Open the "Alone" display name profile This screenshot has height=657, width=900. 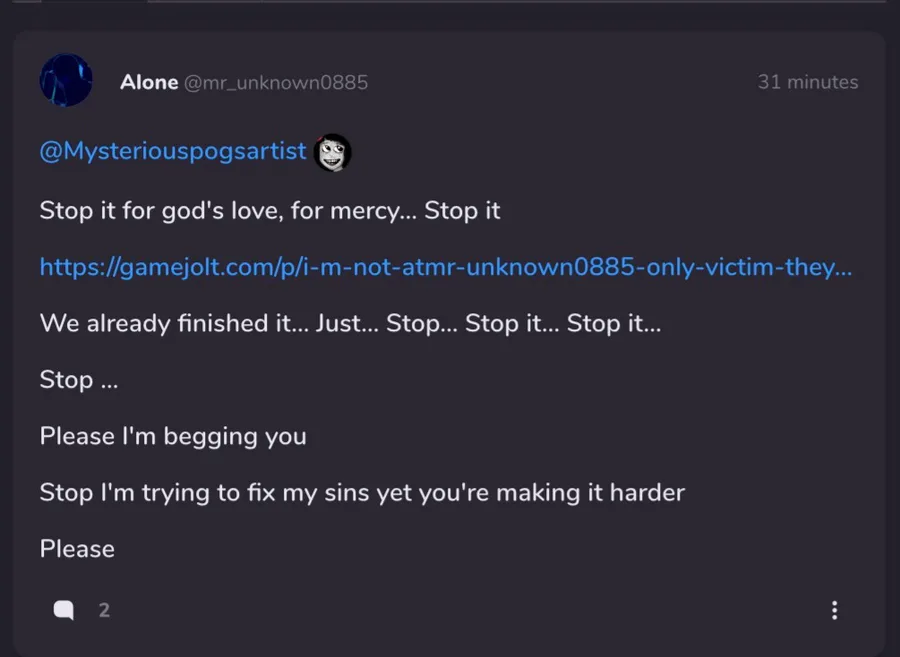pos(149,82)
